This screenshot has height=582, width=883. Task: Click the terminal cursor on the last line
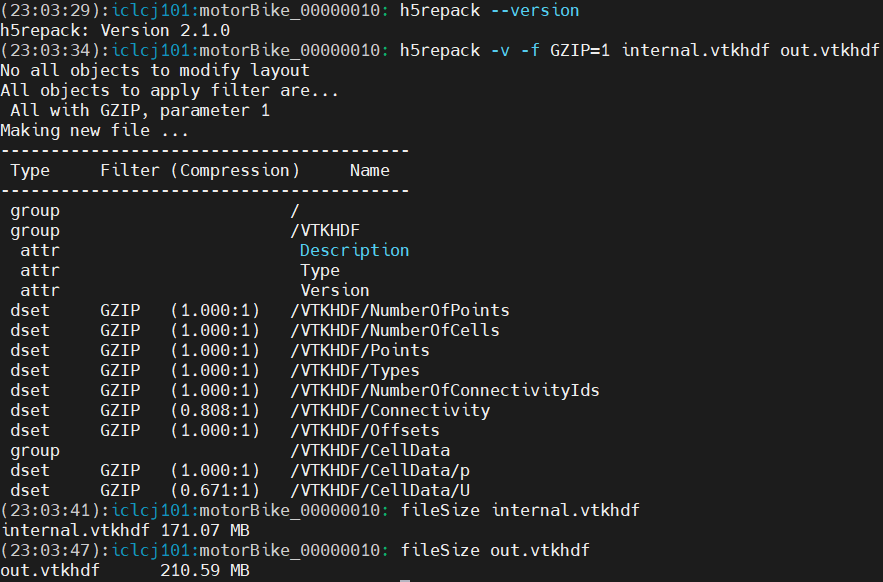click(405, 578)
